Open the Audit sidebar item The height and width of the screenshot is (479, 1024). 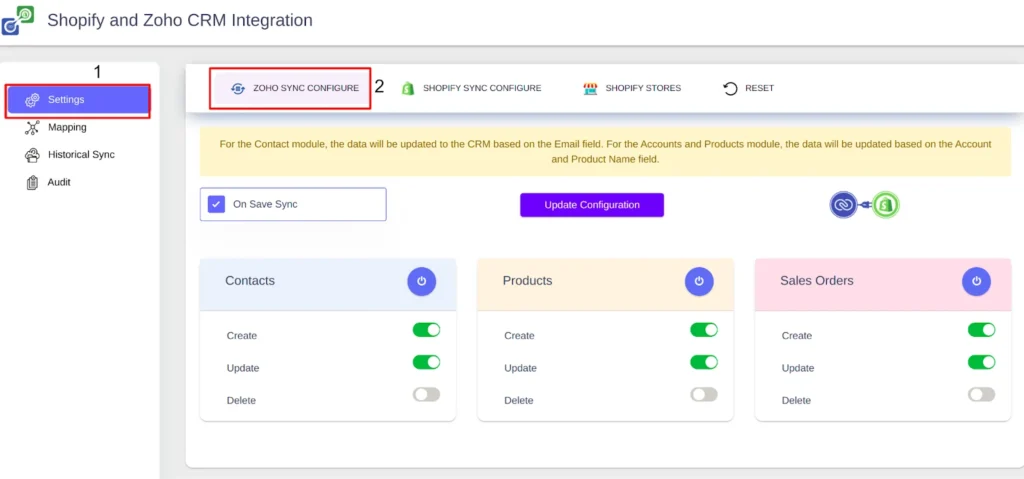click(78, 182)
